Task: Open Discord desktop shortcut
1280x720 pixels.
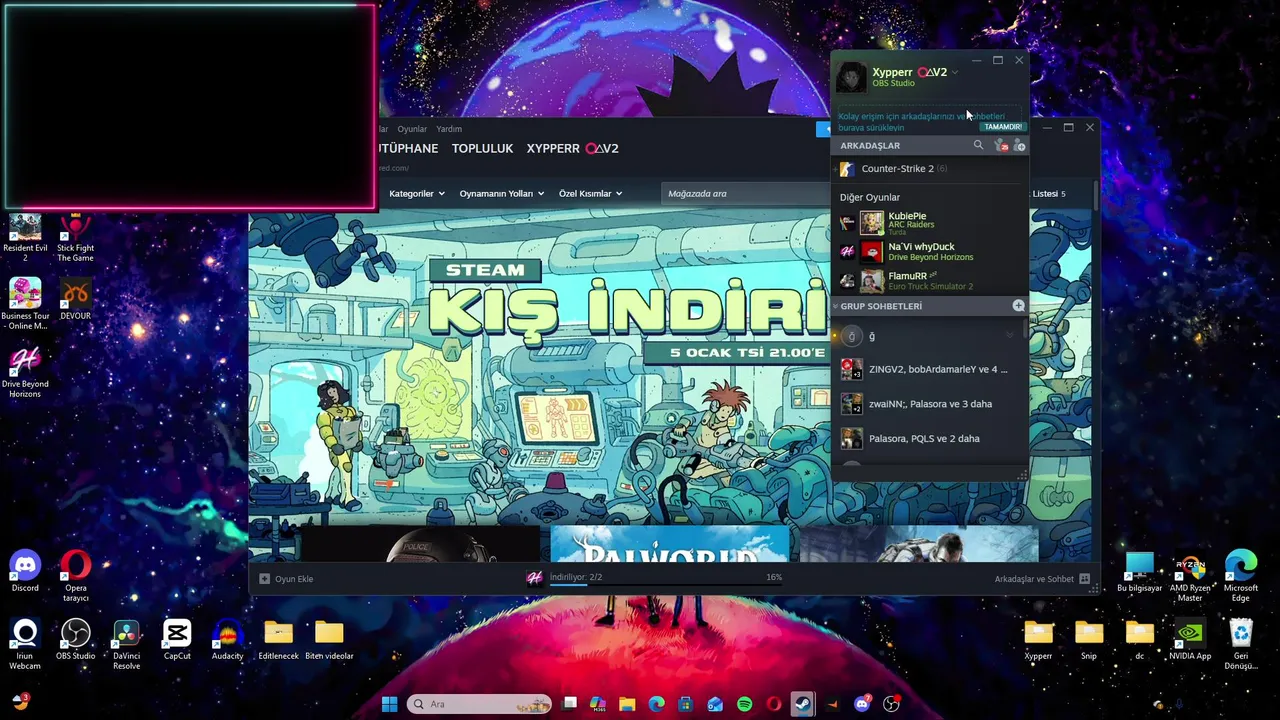Action: point(25,571)
